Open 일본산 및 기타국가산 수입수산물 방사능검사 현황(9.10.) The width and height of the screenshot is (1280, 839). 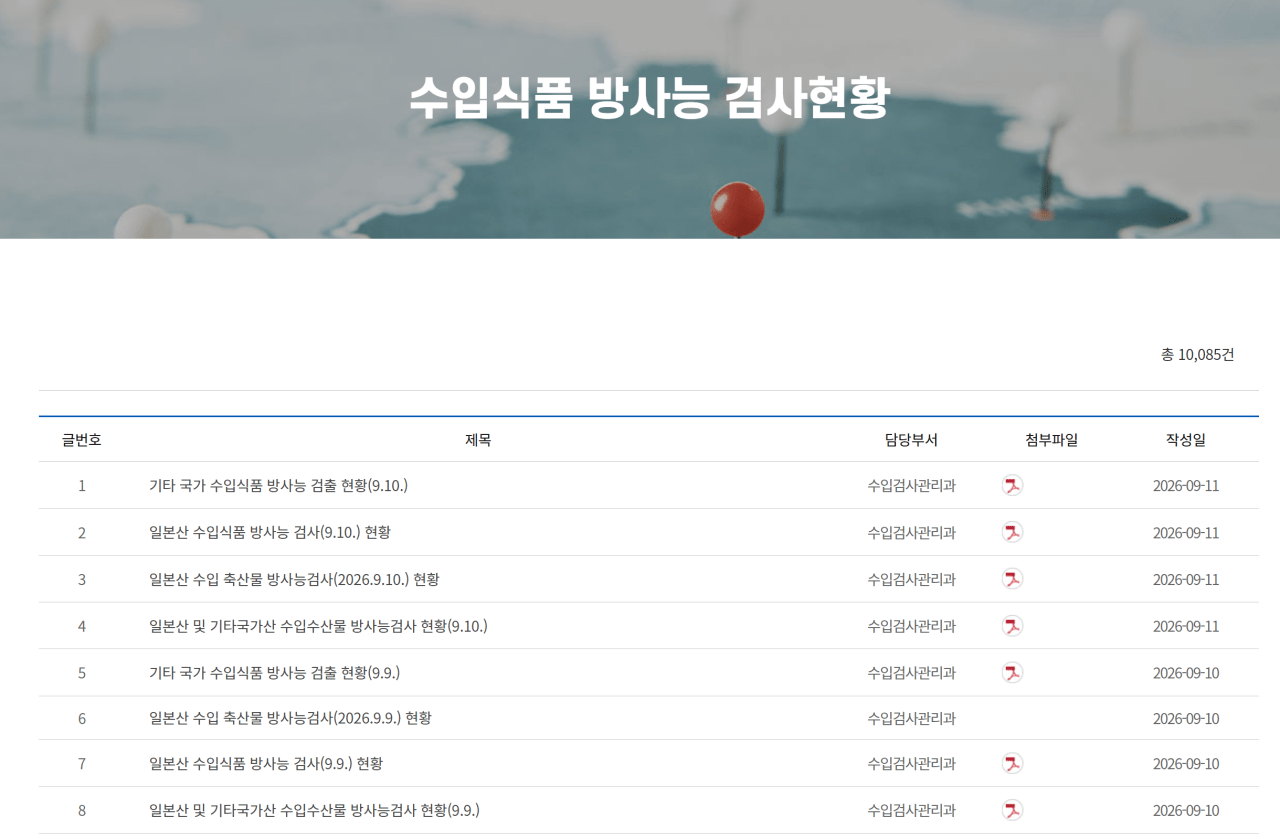click(318, 626)
